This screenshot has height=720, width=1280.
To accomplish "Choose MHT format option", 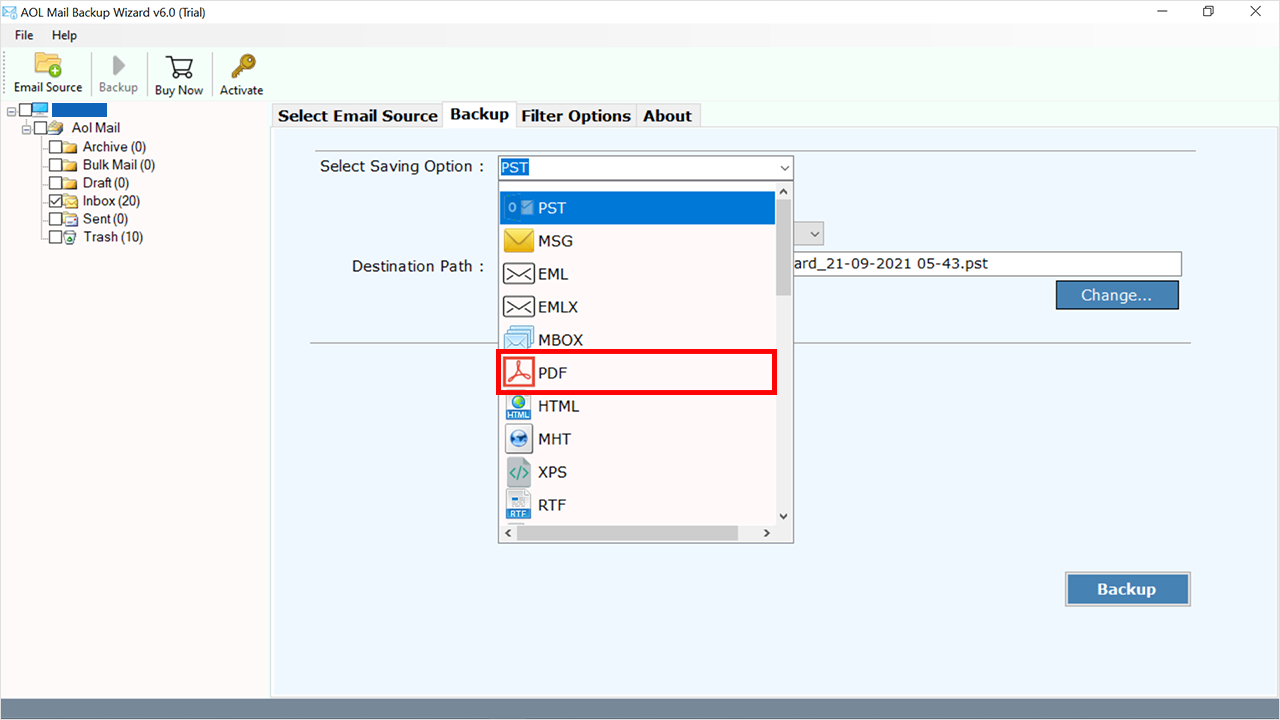I will [637, 439].
